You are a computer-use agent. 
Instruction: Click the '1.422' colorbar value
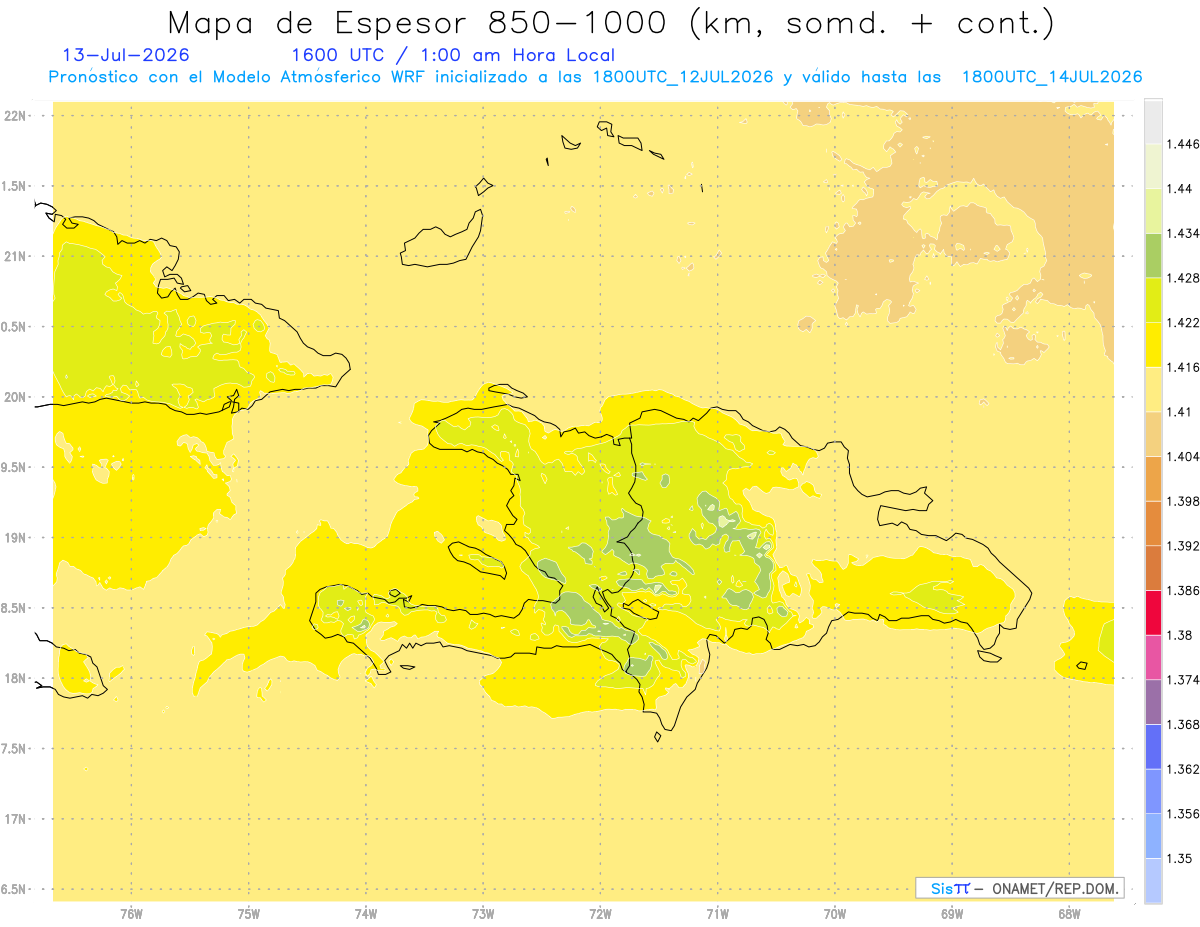click(x=1183, y=322)
